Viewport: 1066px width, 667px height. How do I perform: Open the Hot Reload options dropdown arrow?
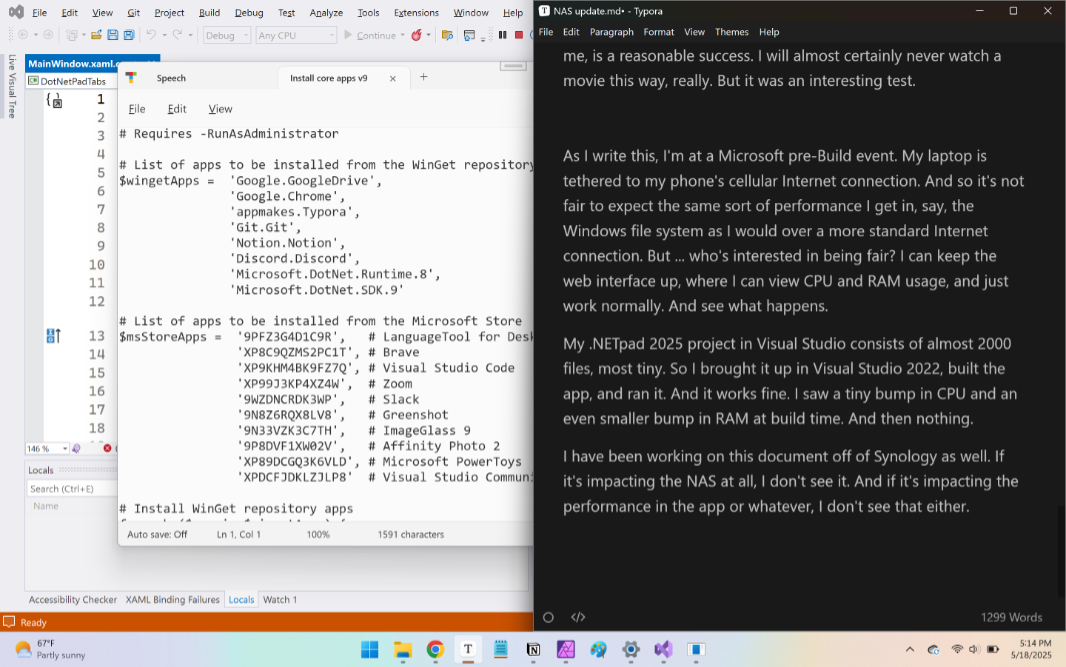pyautogui.click(x=428, y=35)
